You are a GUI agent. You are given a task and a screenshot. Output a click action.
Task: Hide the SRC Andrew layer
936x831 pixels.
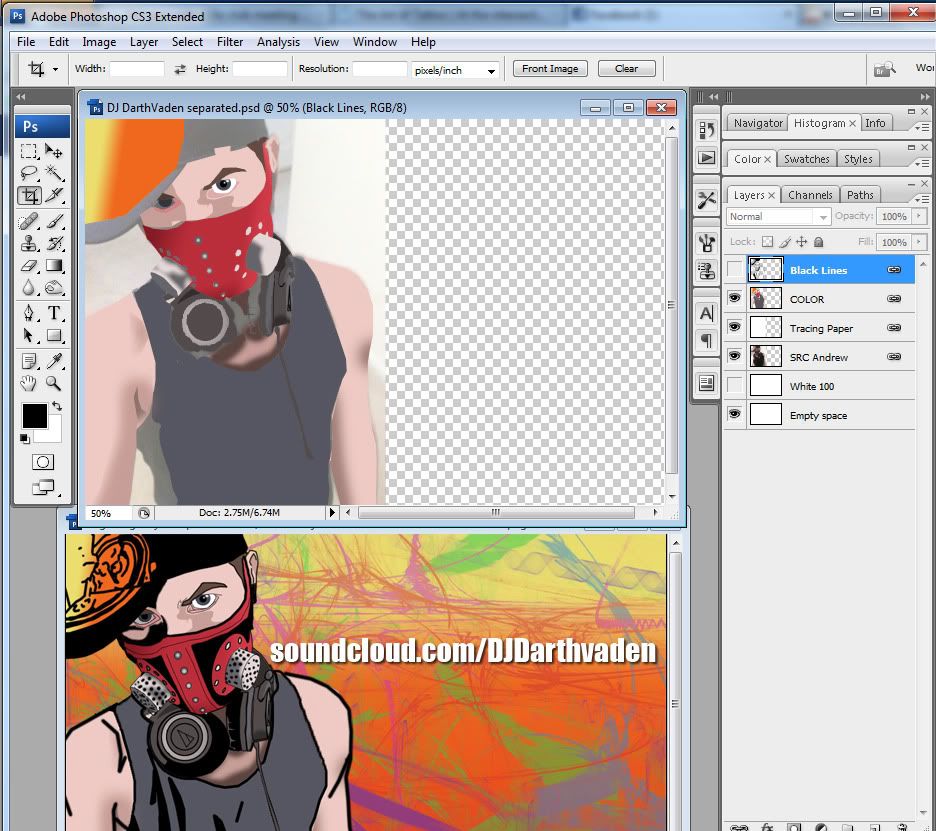point(735,356)
